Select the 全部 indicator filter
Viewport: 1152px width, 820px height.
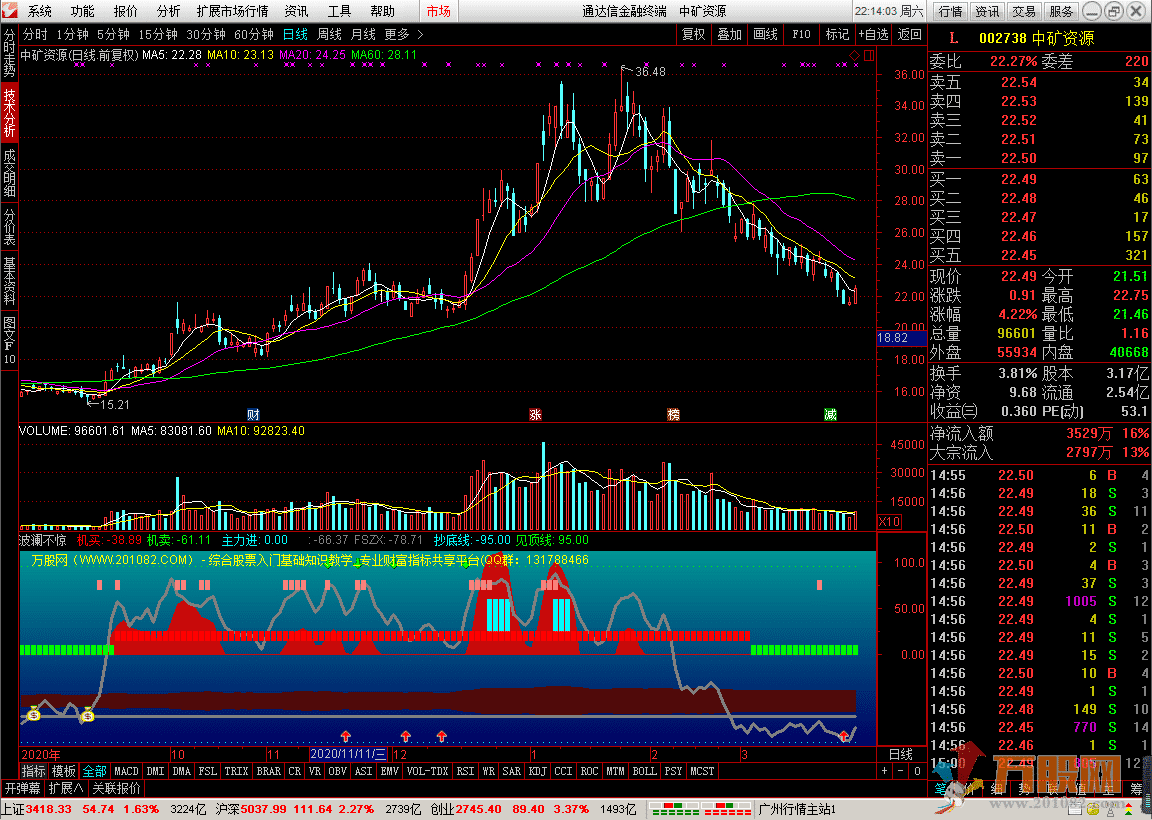tap(95, 772)
